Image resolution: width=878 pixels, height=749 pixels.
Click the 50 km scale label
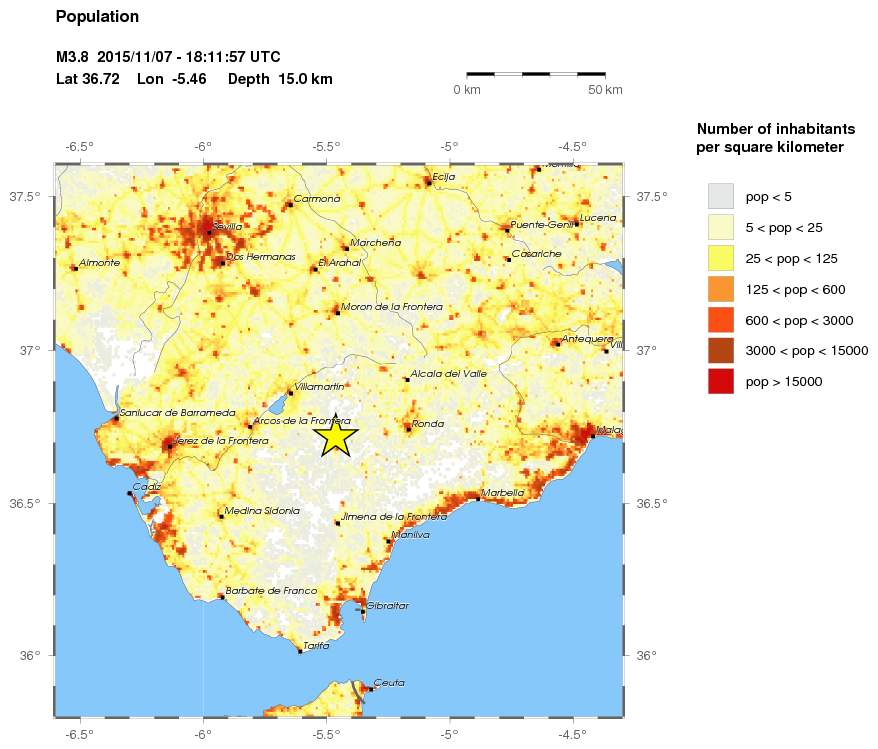(605, 90)
